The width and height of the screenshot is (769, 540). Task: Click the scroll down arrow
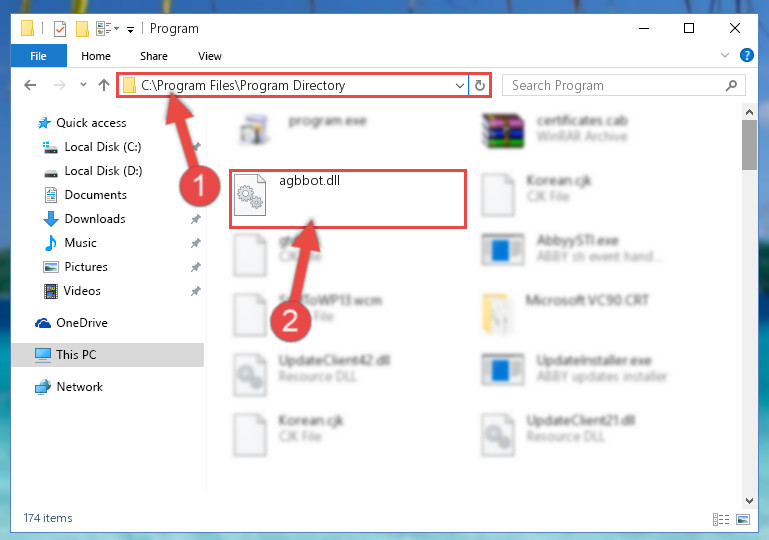coord(749,501)
